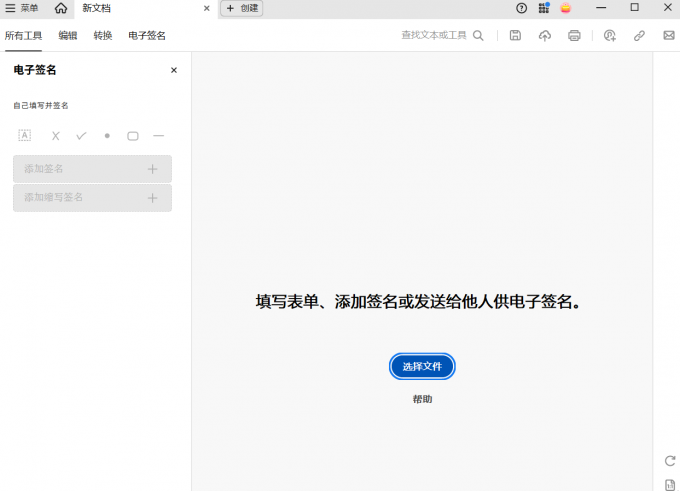Send by email using the envelope icon
This screenshot has height=491, width=680.
(668, 35)
